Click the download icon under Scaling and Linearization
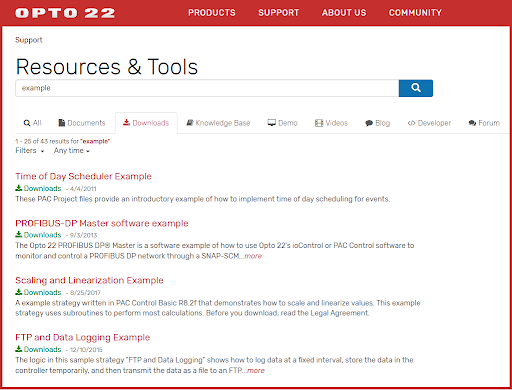This screenshot has height=390, width=512. pyautogui.click(x=19, y=292)
